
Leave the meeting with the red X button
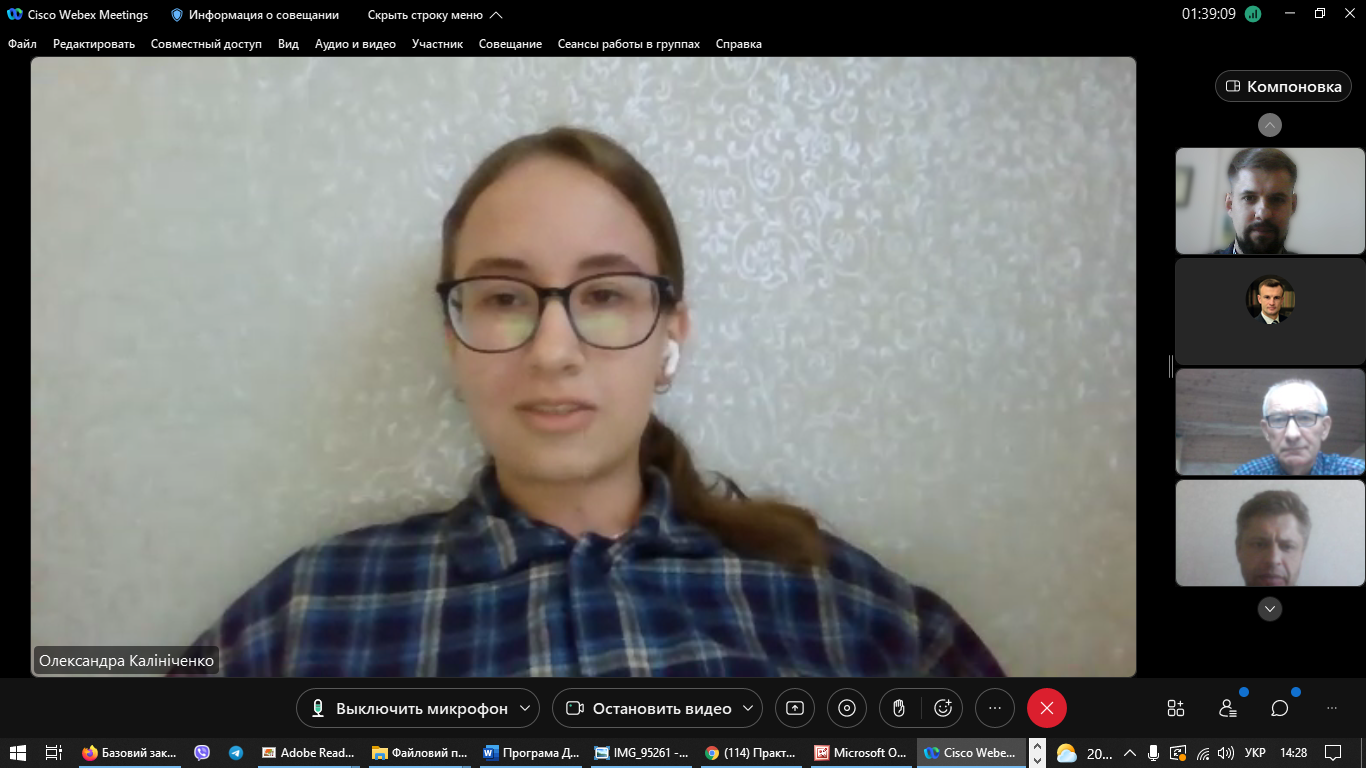coord(1047,708)
